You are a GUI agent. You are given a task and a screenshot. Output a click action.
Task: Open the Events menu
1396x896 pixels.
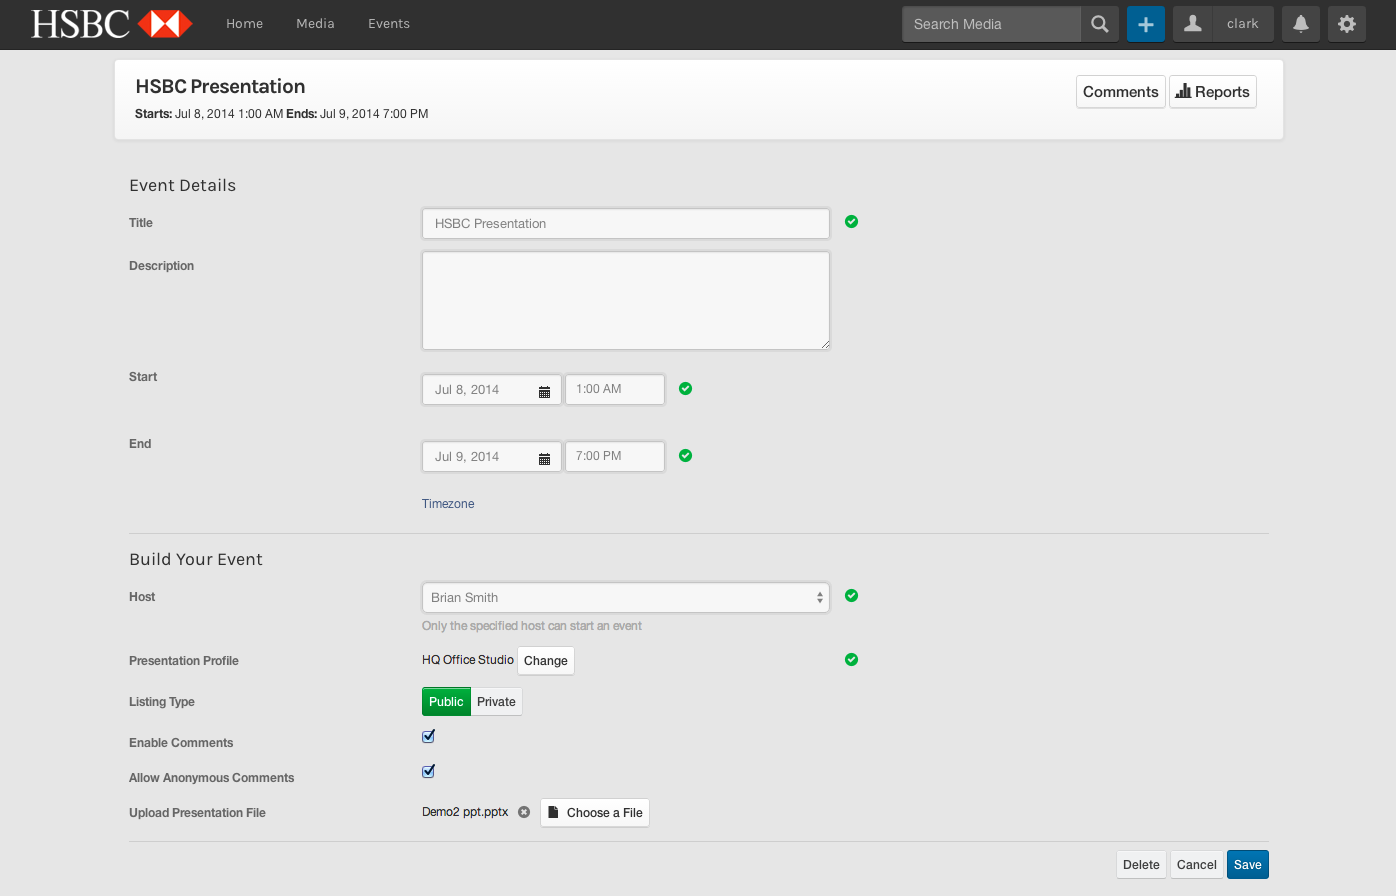[x=389, y=24]
